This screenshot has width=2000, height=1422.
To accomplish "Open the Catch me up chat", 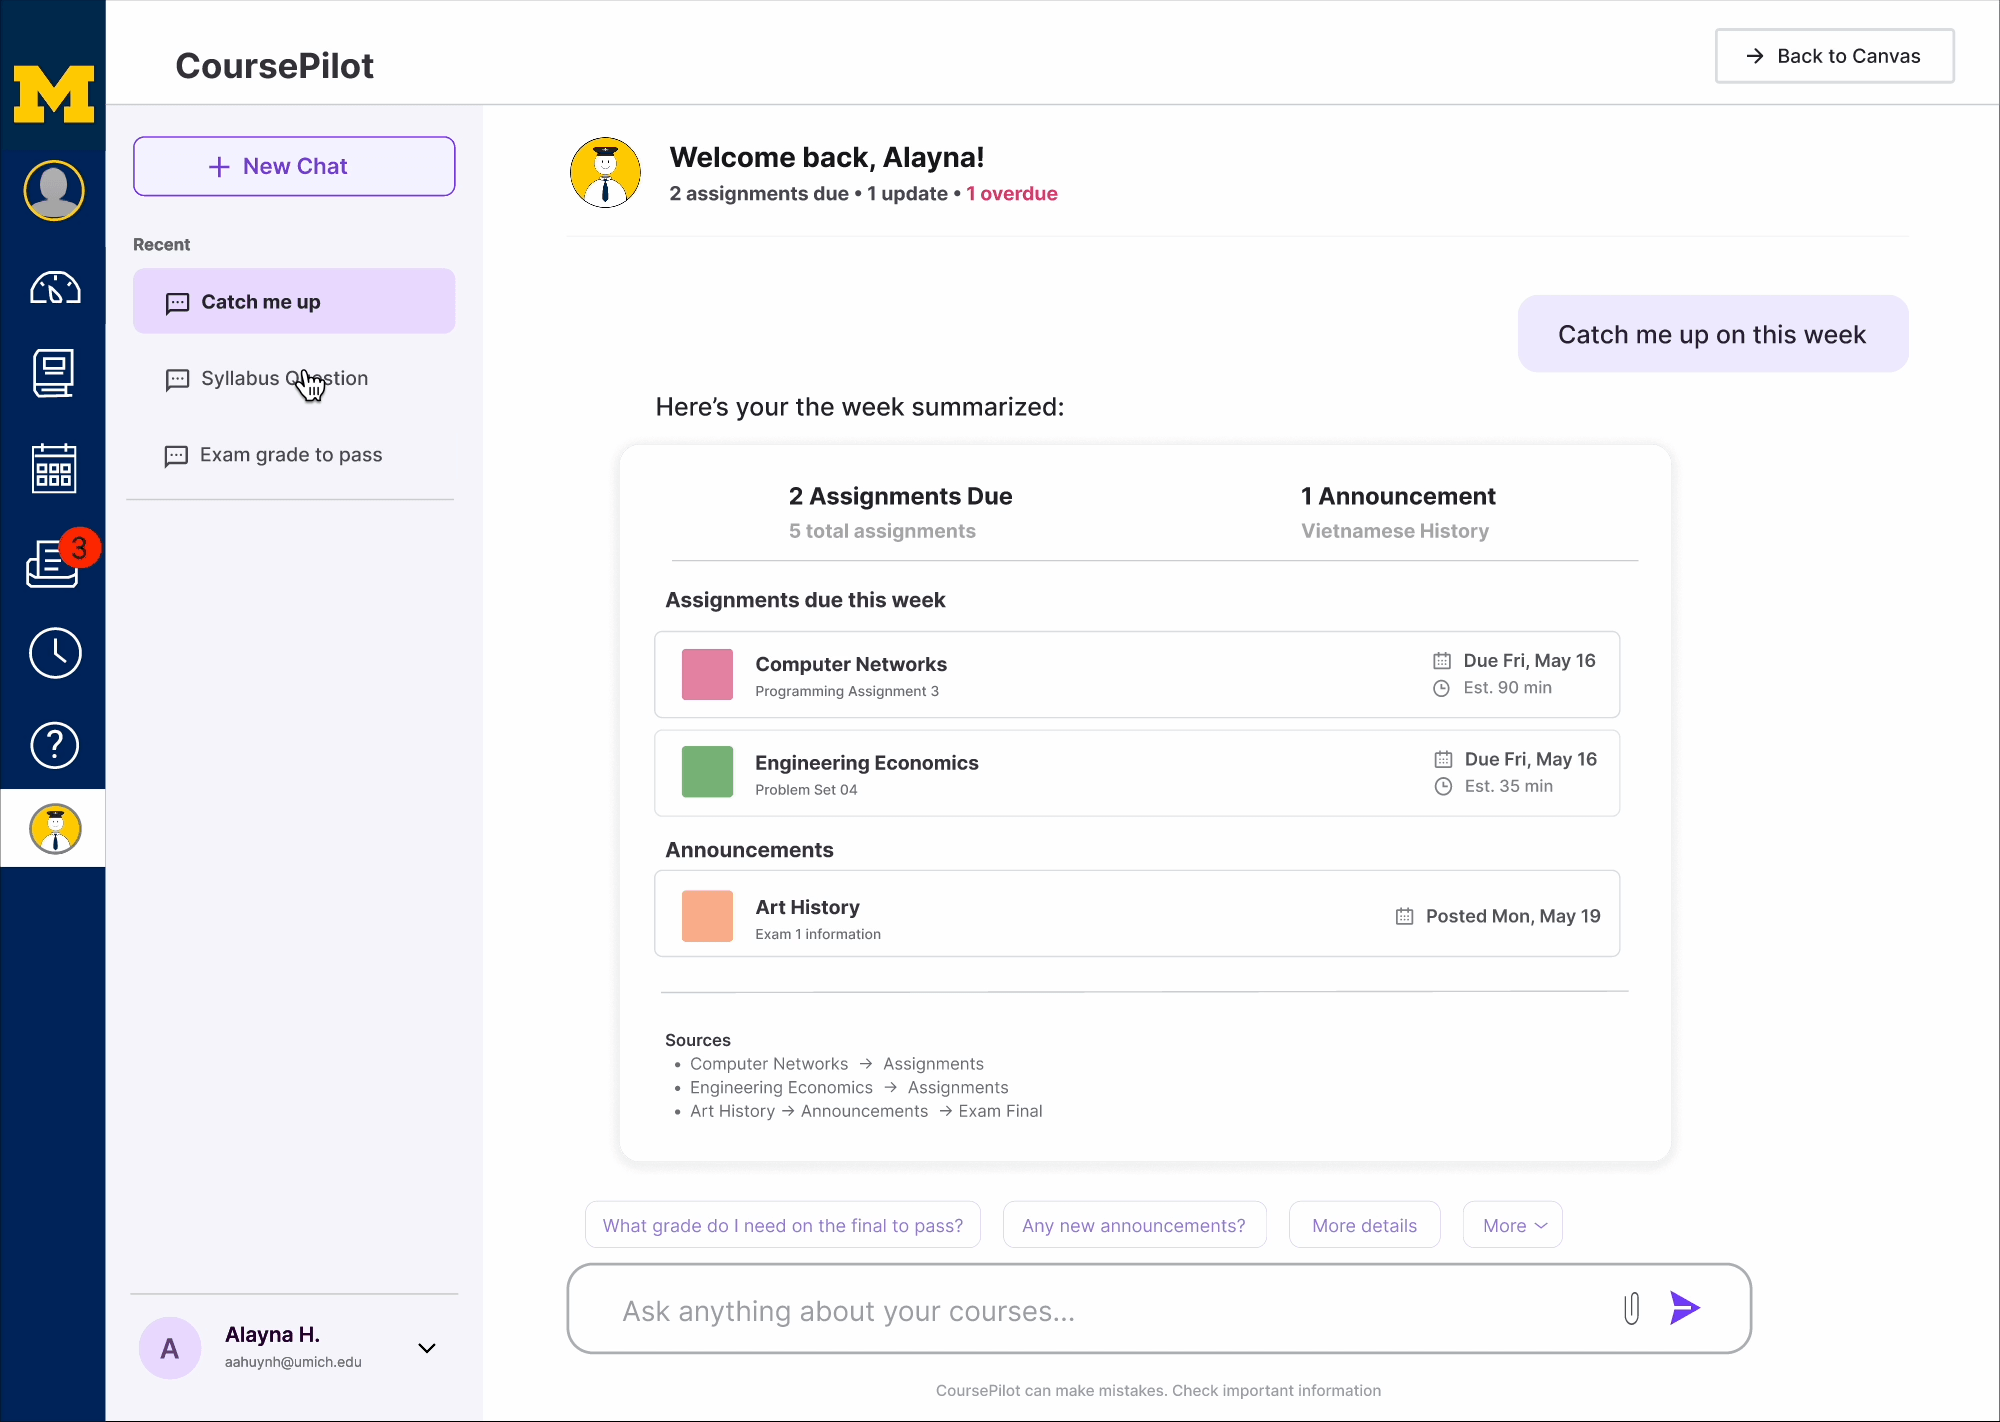I will (294, 301).
